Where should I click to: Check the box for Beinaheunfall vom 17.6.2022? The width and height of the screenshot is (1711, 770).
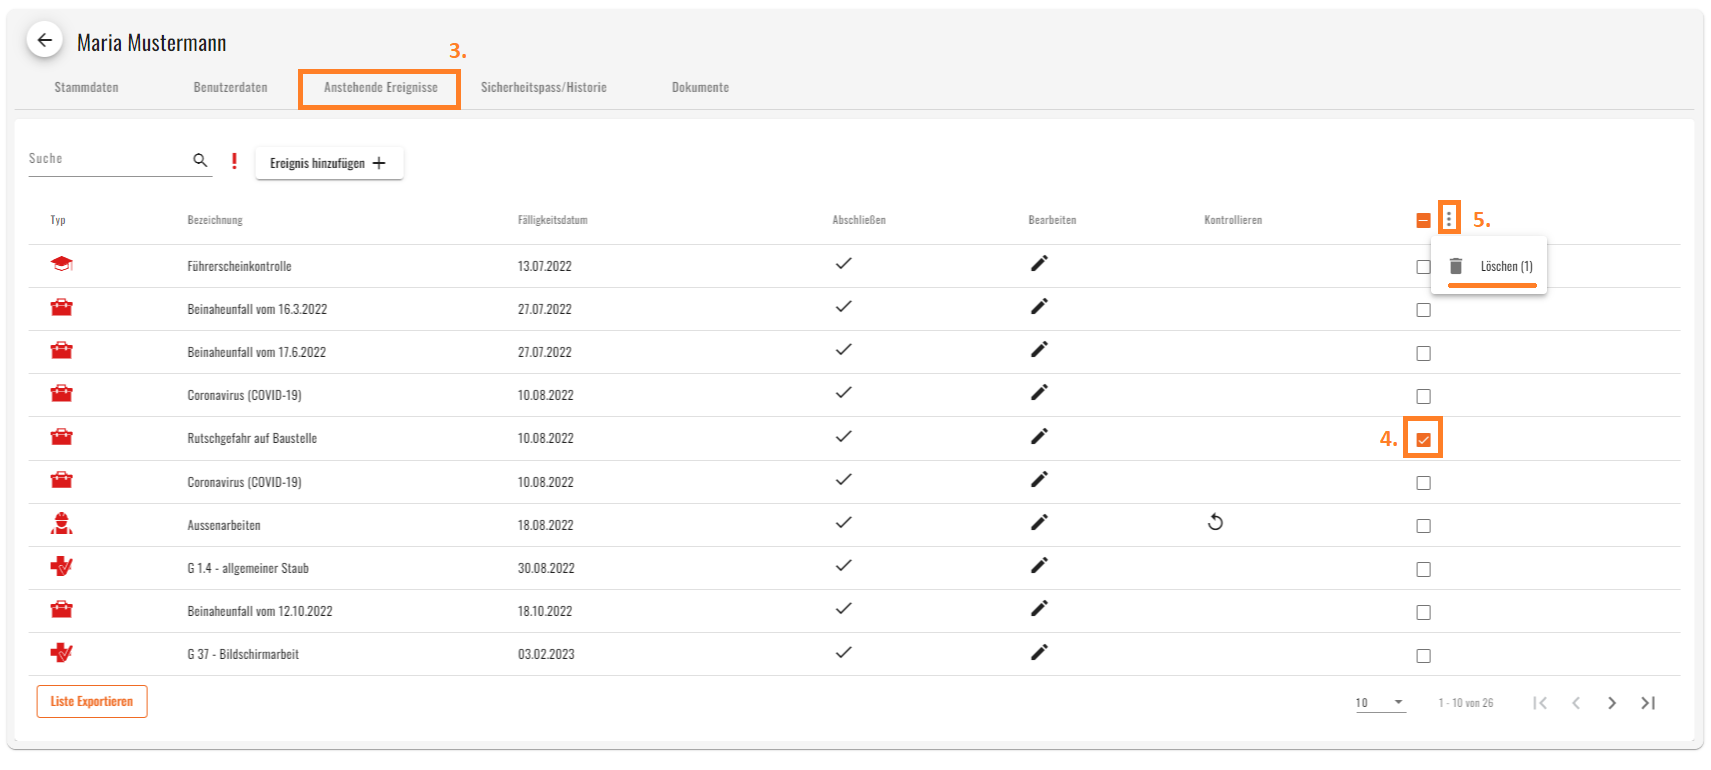(x=1423, y=353)
